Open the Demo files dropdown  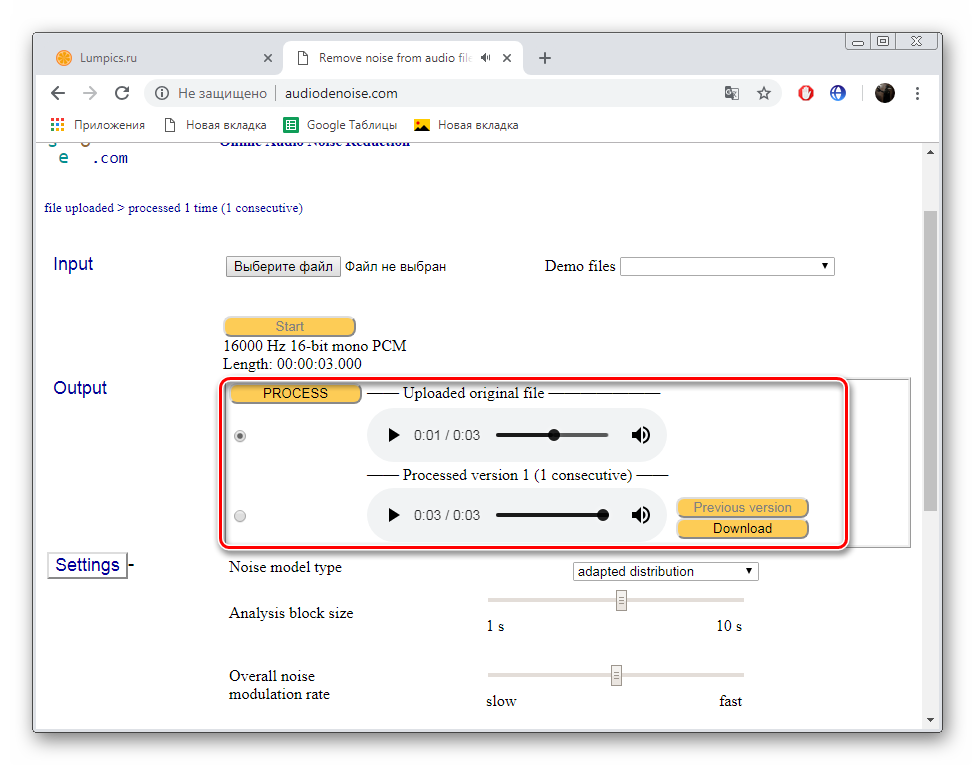point(726,266)
